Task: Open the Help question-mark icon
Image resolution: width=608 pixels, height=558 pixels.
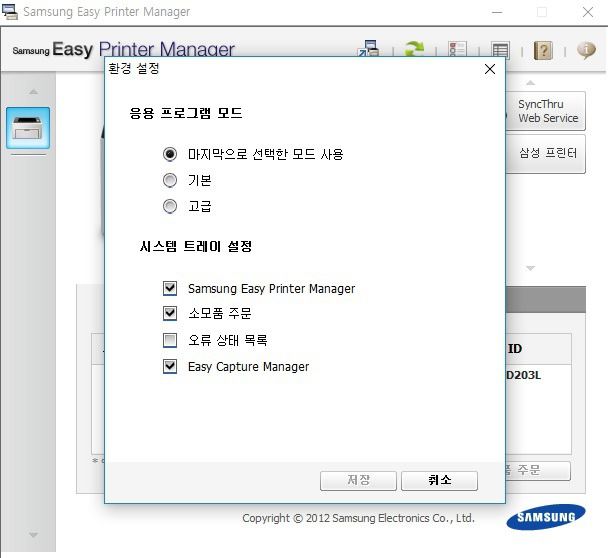Action: 543,50
